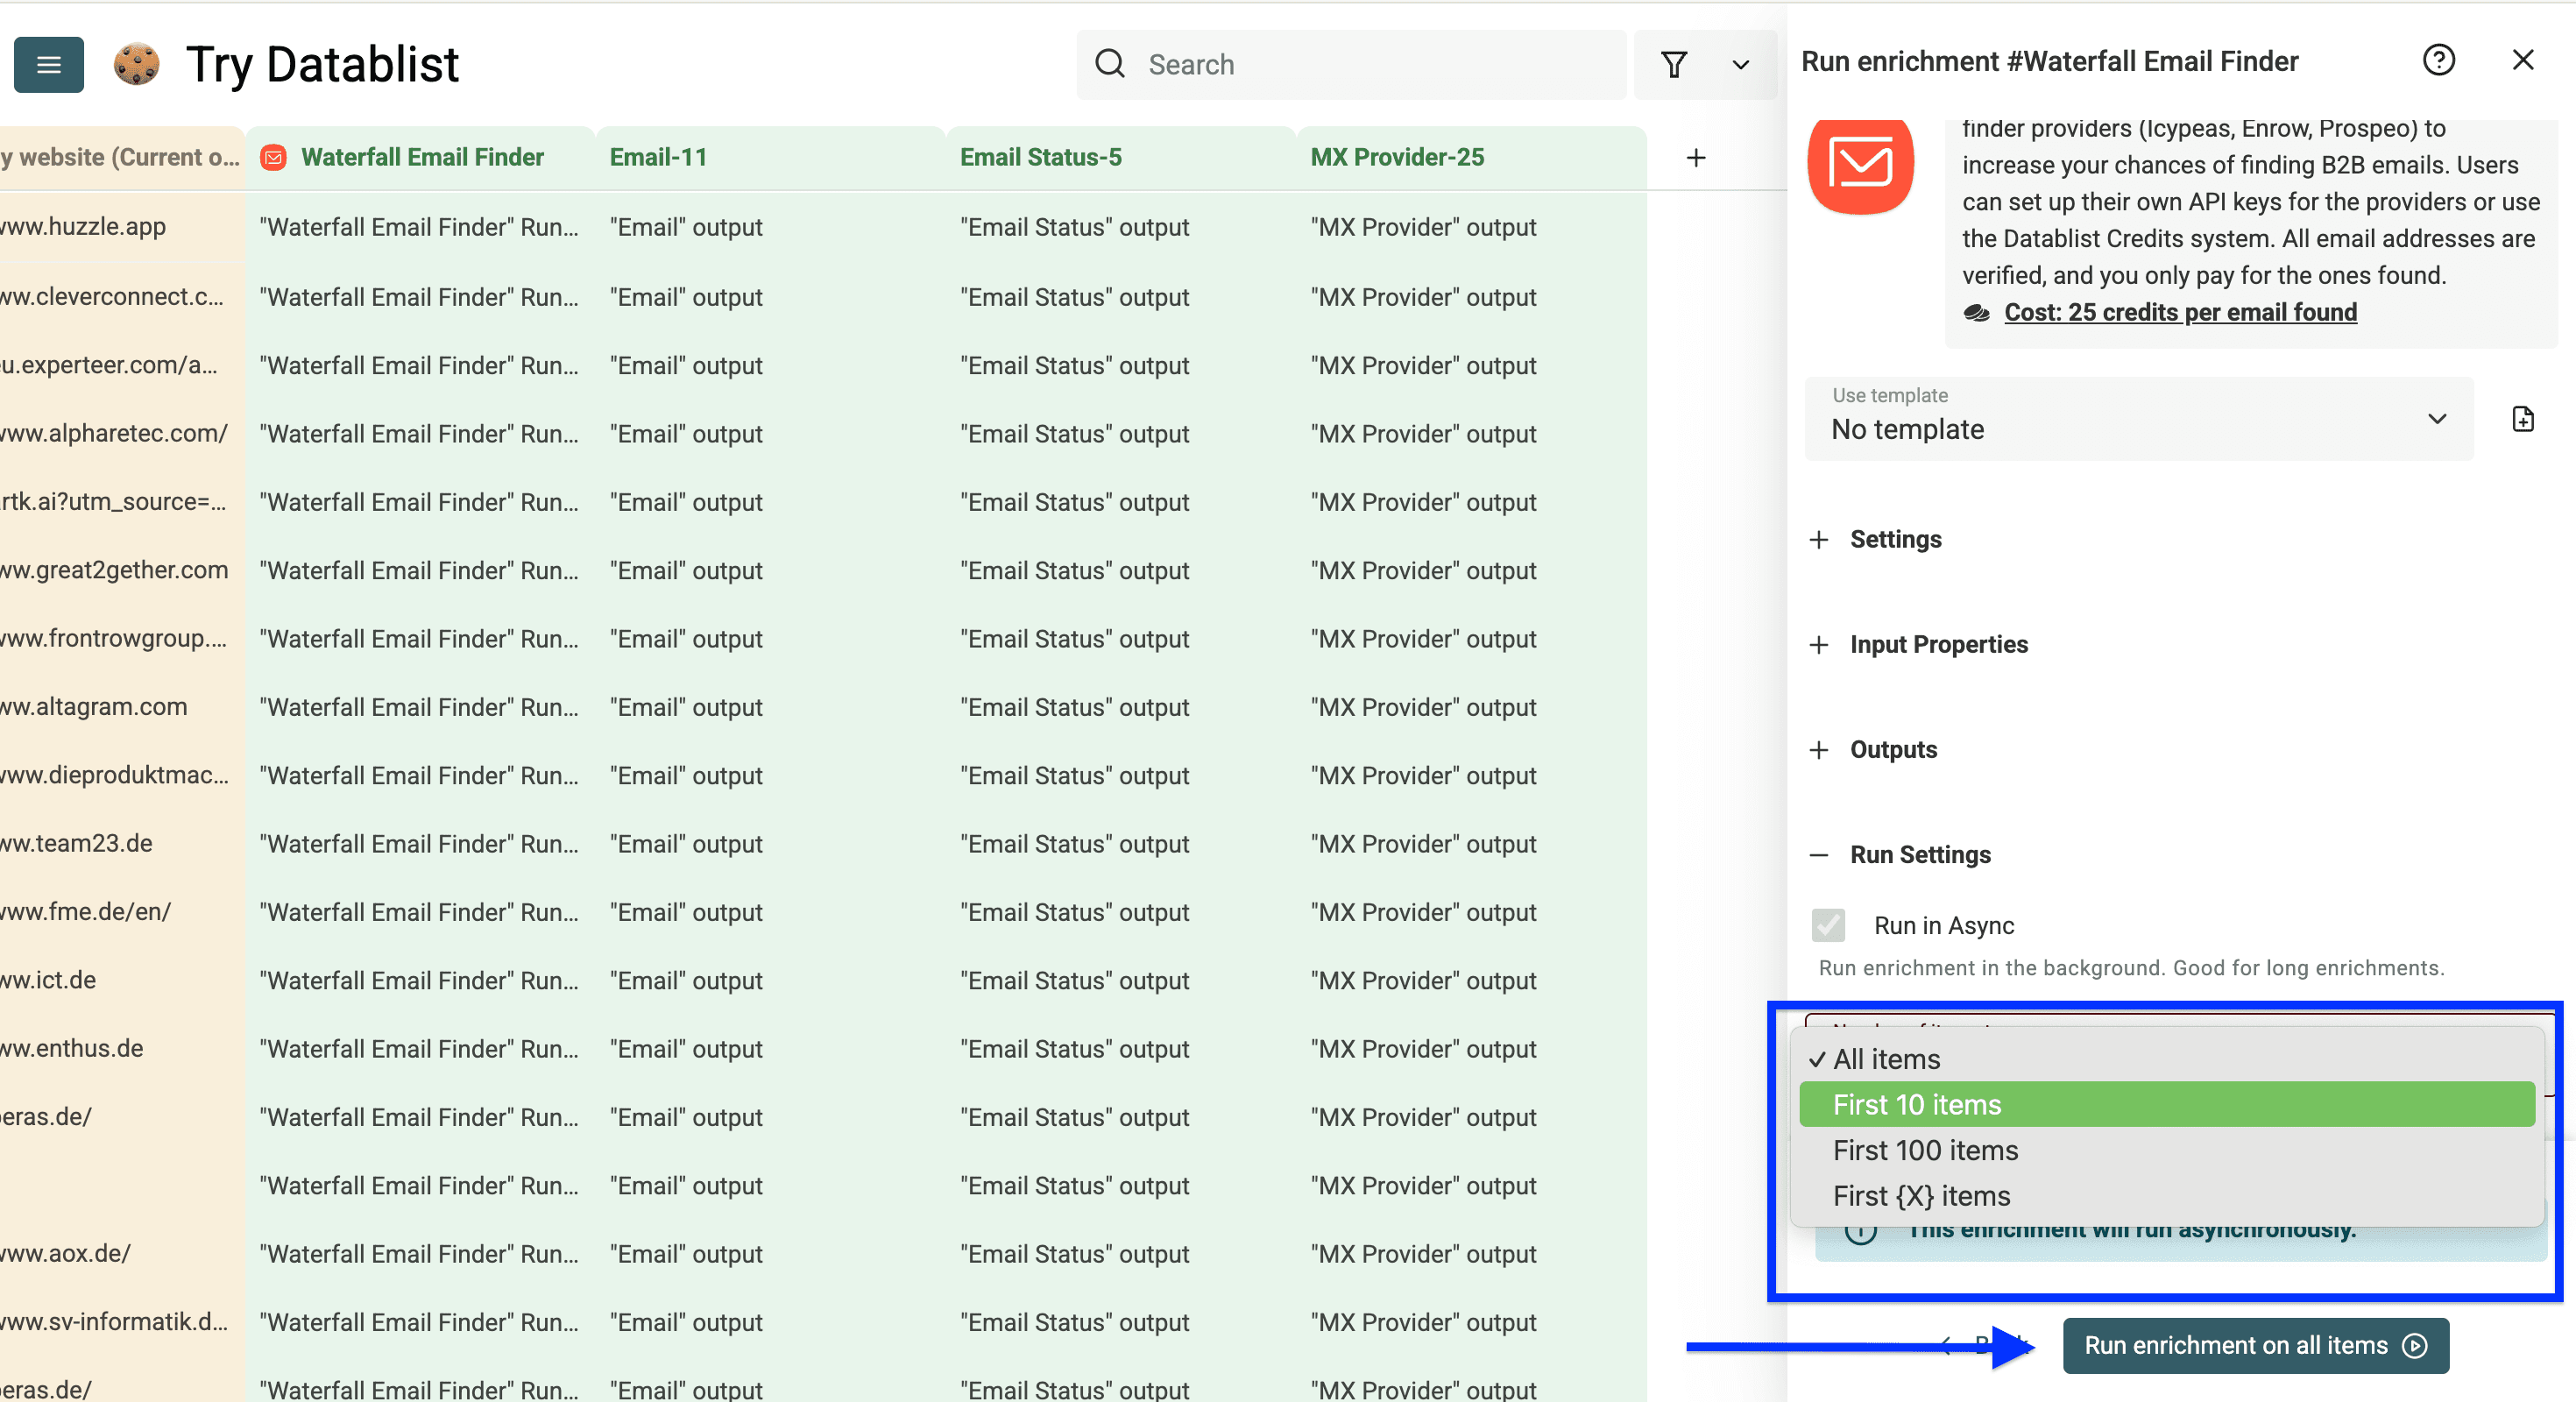Click the cookie emoji collection icon

coord(136,65)
